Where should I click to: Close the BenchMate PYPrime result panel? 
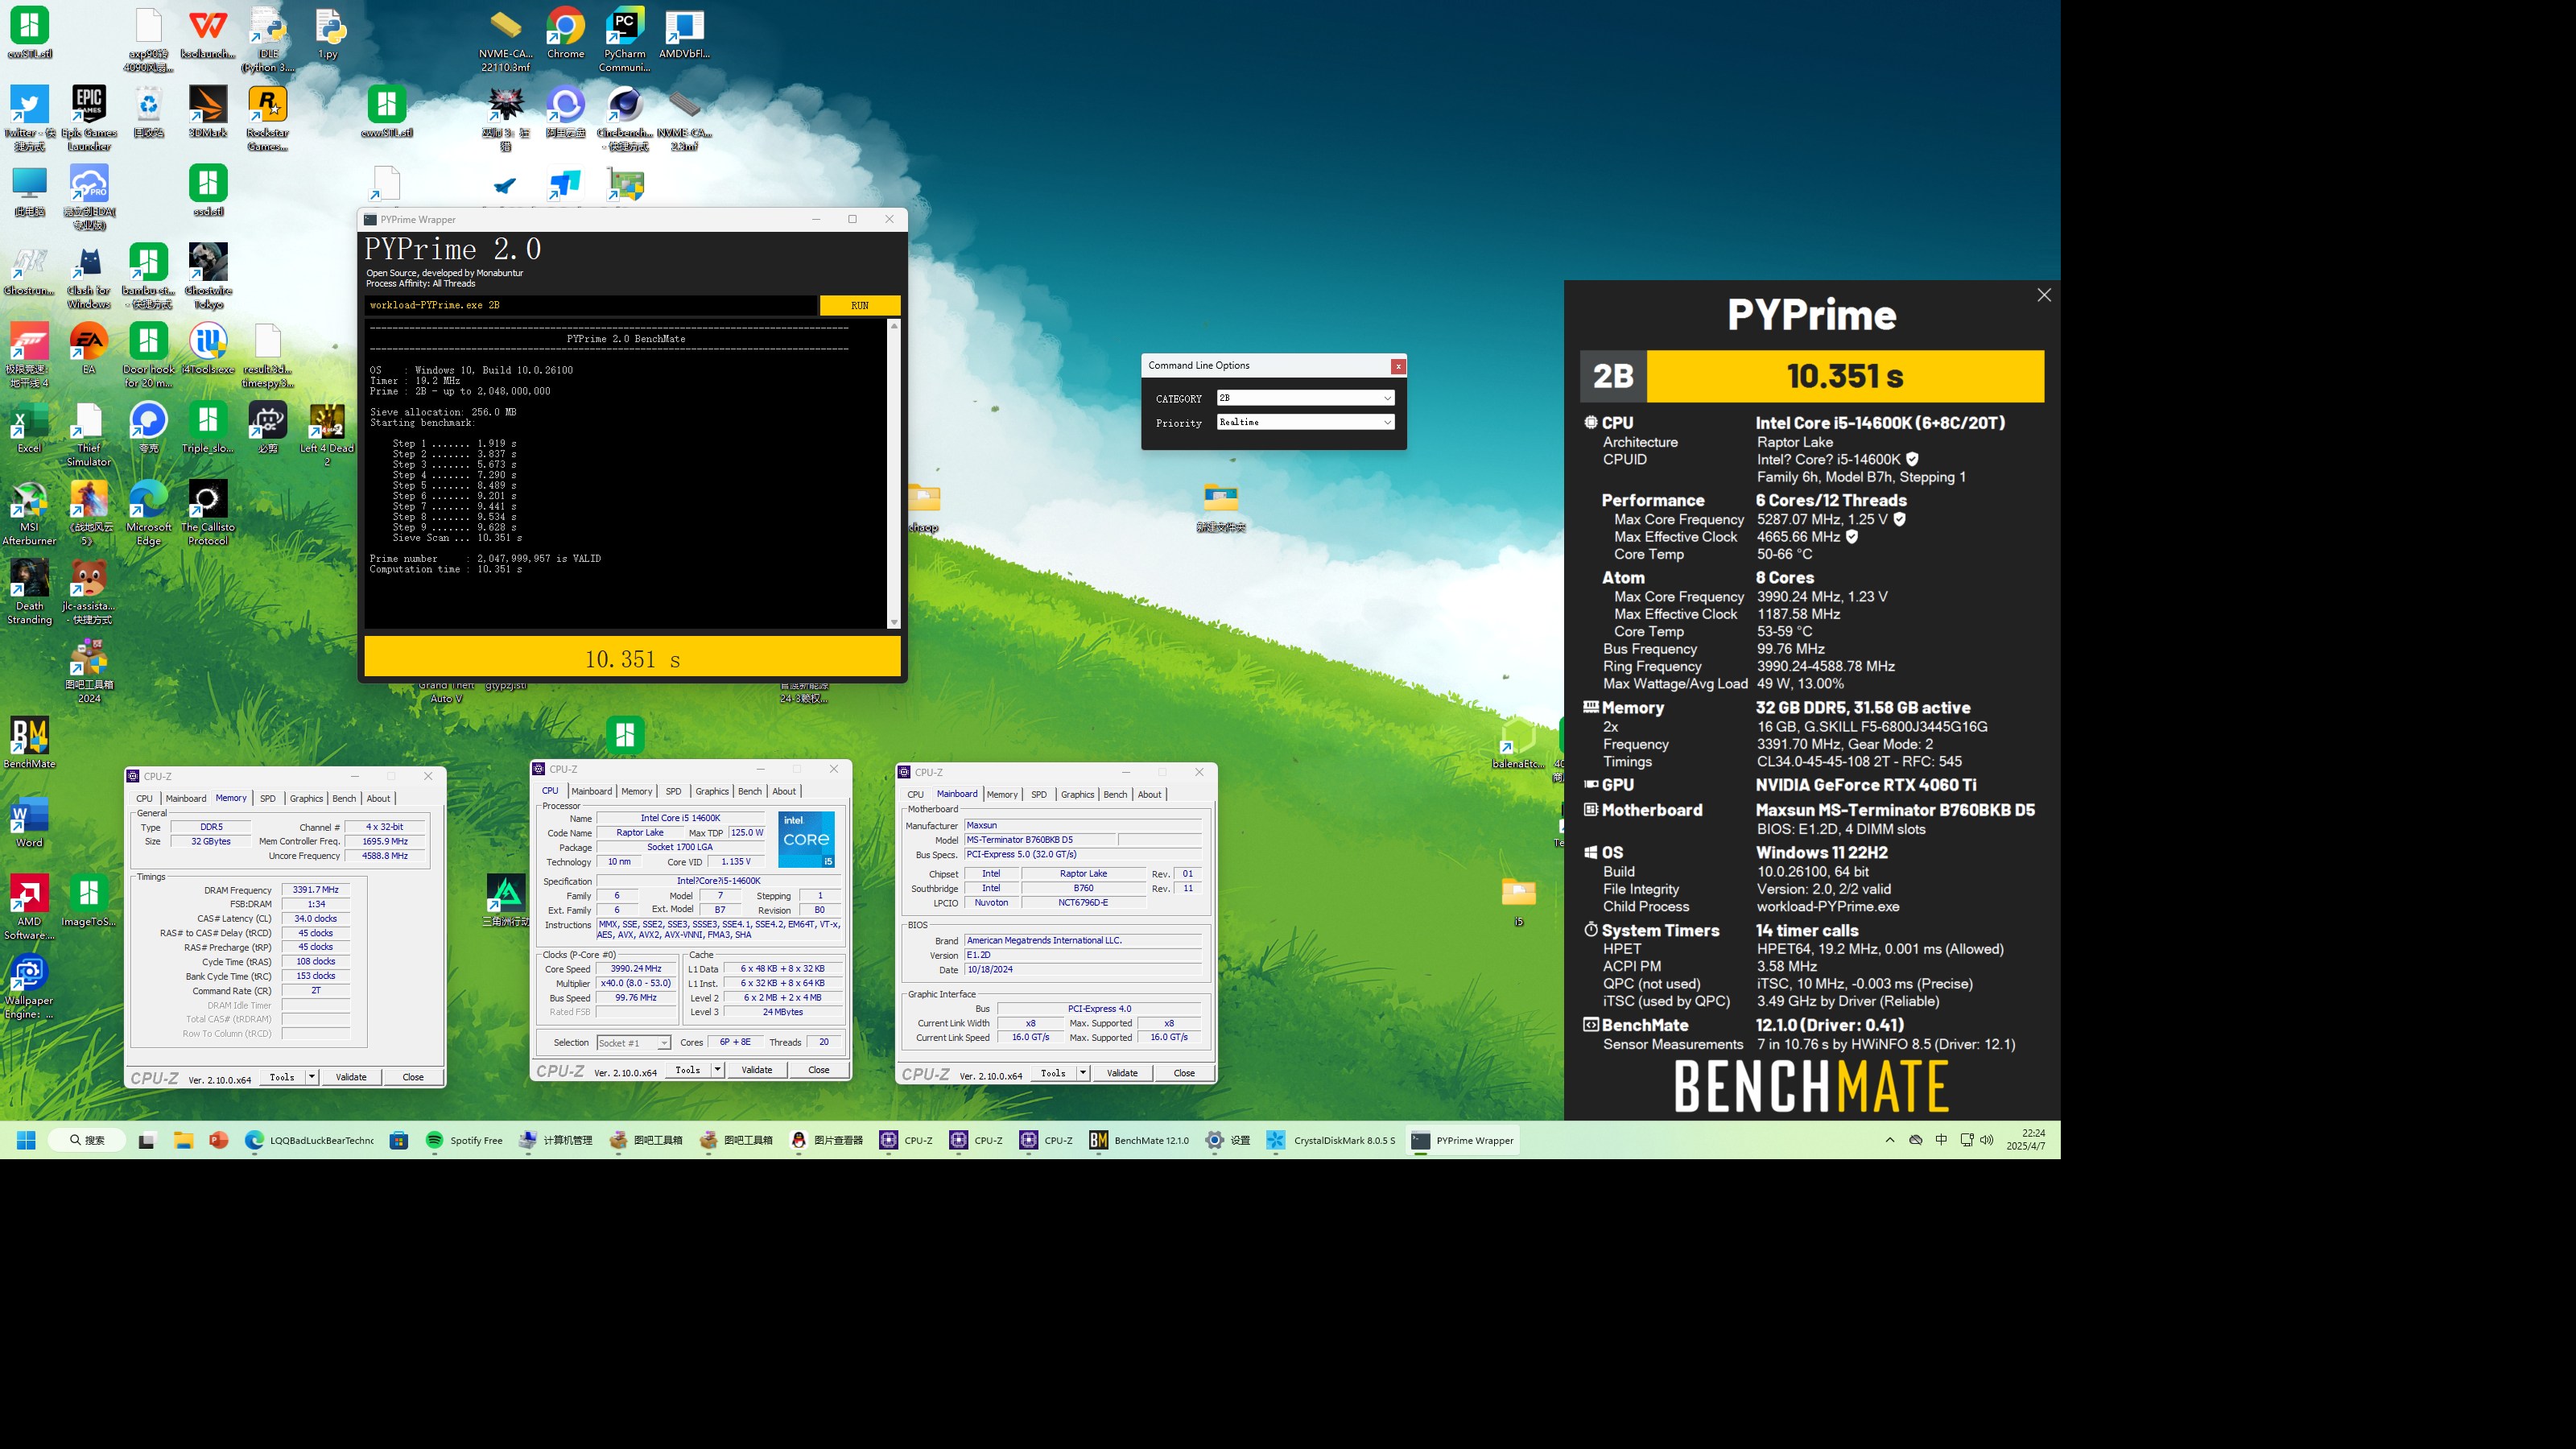[x=2044, y=295]
